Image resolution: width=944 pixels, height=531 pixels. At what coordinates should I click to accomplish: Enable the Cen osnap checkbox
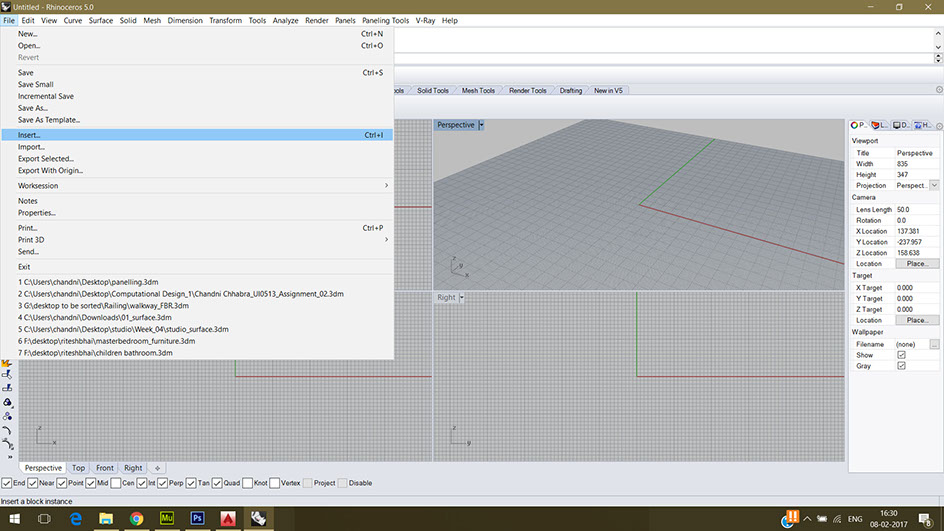pyautogui.click(x=116, y=483)
